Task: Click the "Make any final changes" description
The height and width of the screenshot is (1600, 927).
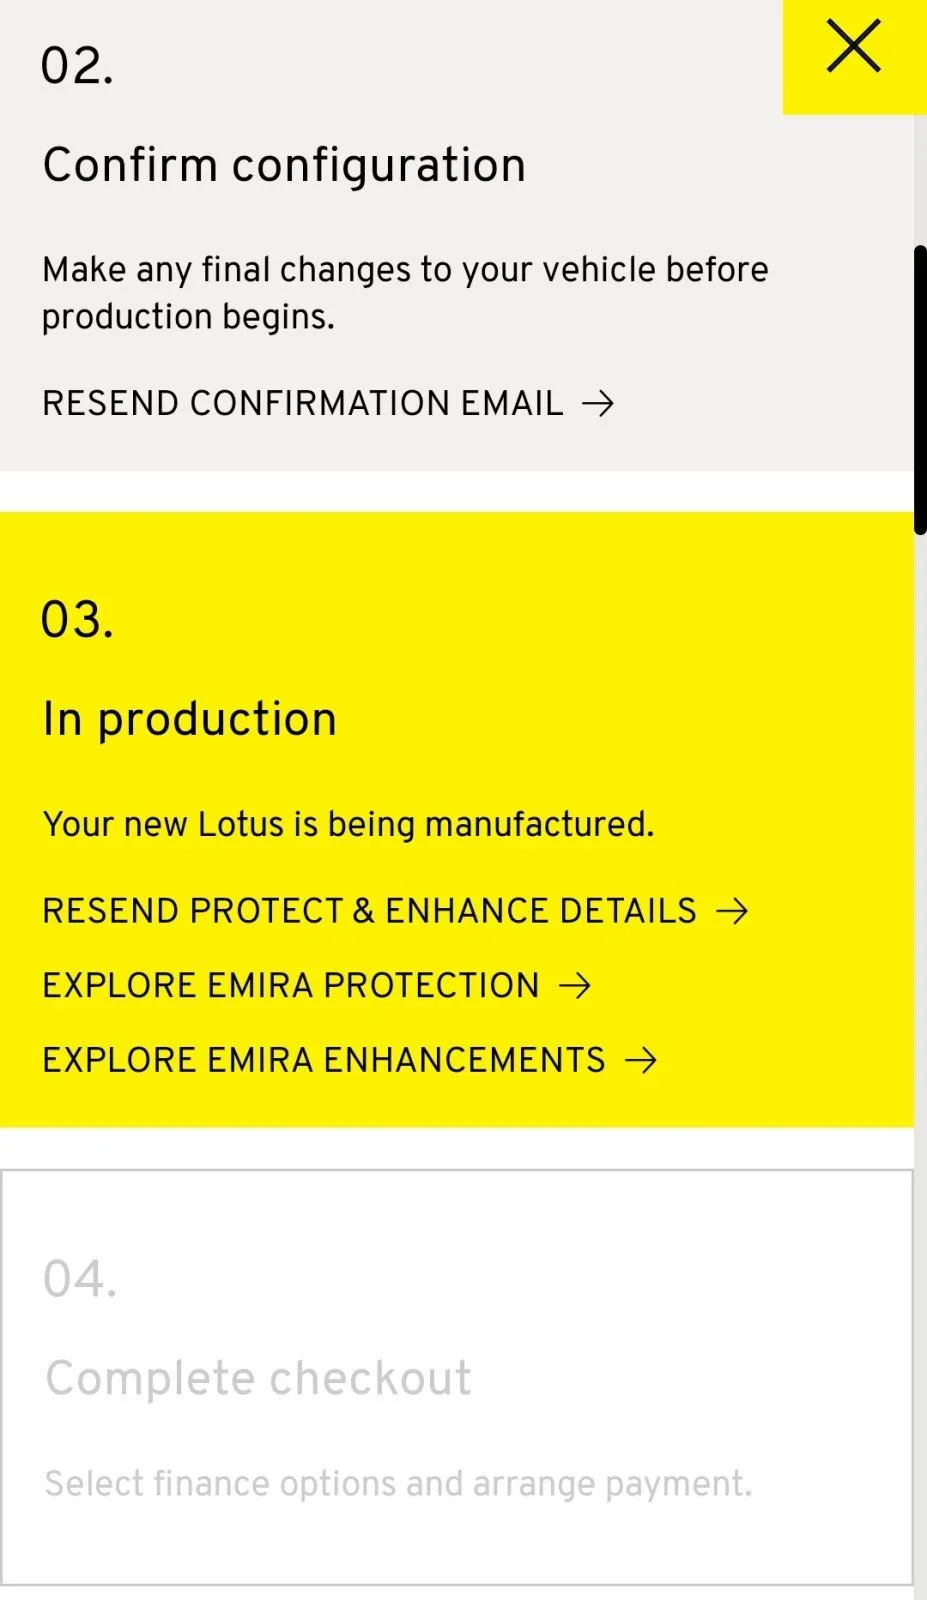Action: [405, 292]
